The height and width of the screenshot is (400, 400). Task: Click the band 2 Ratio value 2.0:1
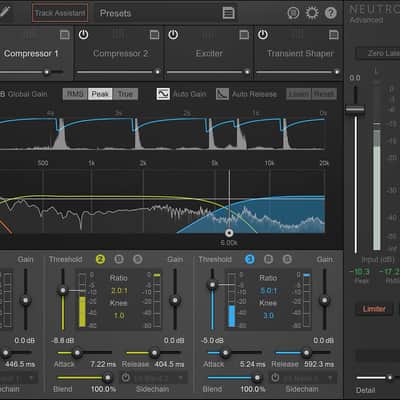click(119, 291)
